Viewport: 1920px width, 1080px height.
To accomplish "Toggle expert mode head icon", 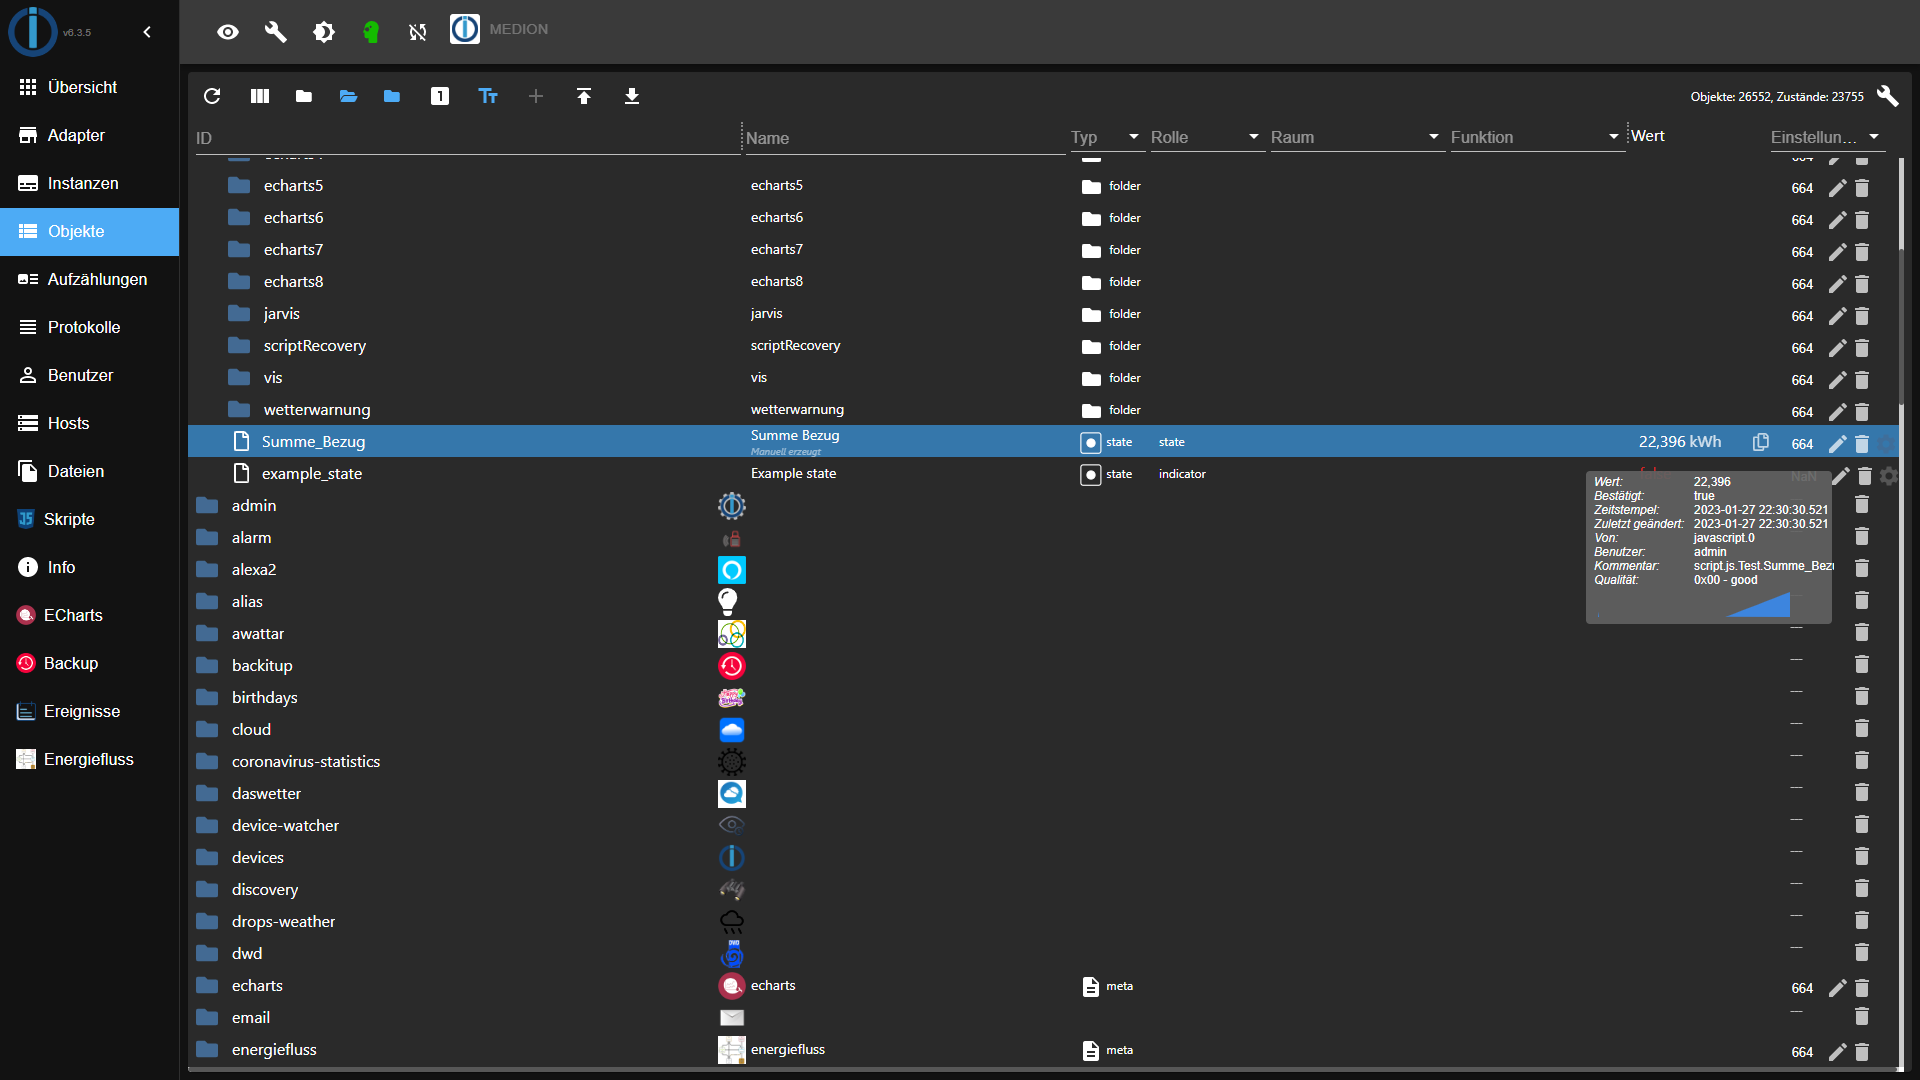I will point(371,32).
